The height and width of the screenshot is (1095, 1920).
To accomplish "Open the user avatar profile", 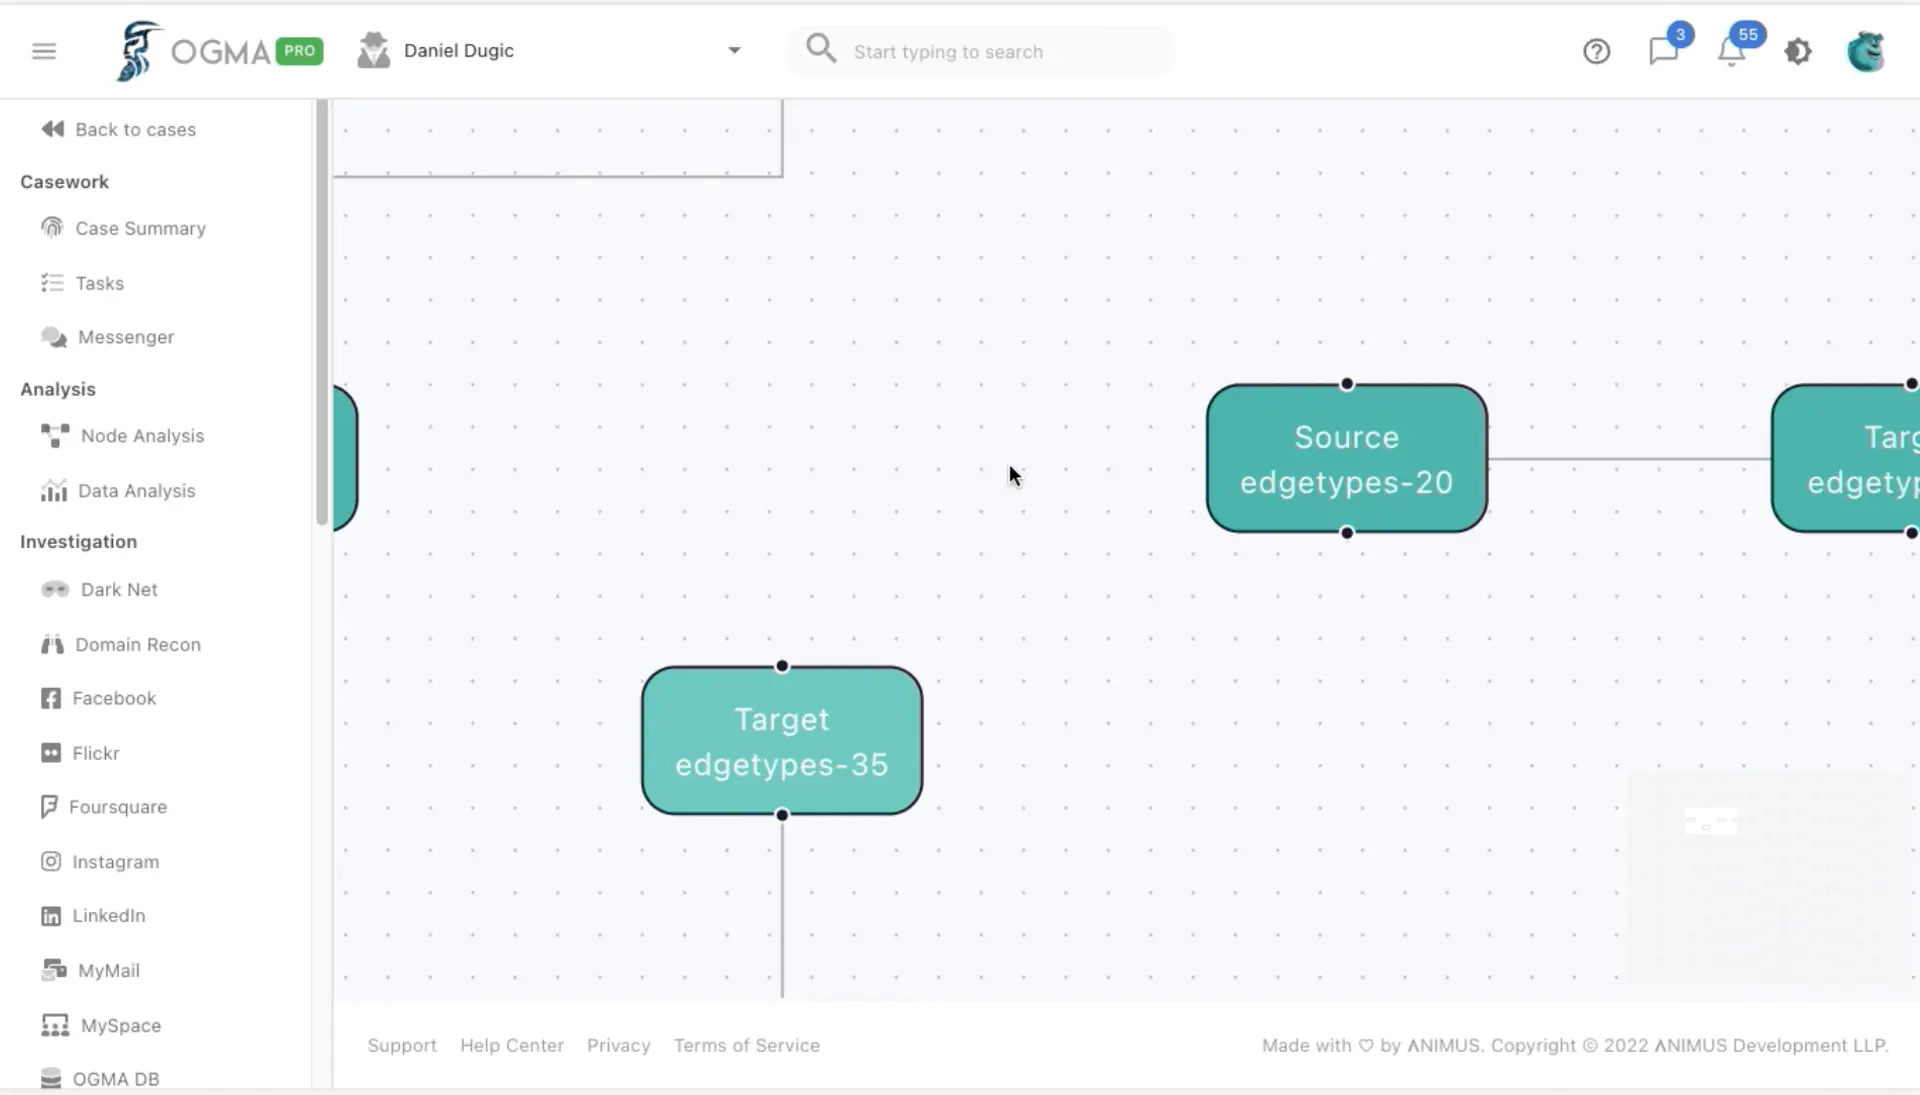I will (1865, 51).
